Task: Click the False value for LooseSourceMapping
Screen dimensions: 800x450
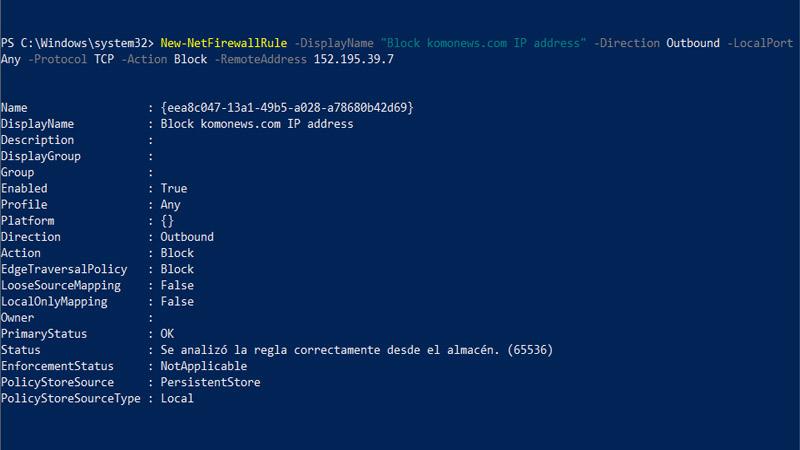Action: pyautogui.click(x=177, y=285)
